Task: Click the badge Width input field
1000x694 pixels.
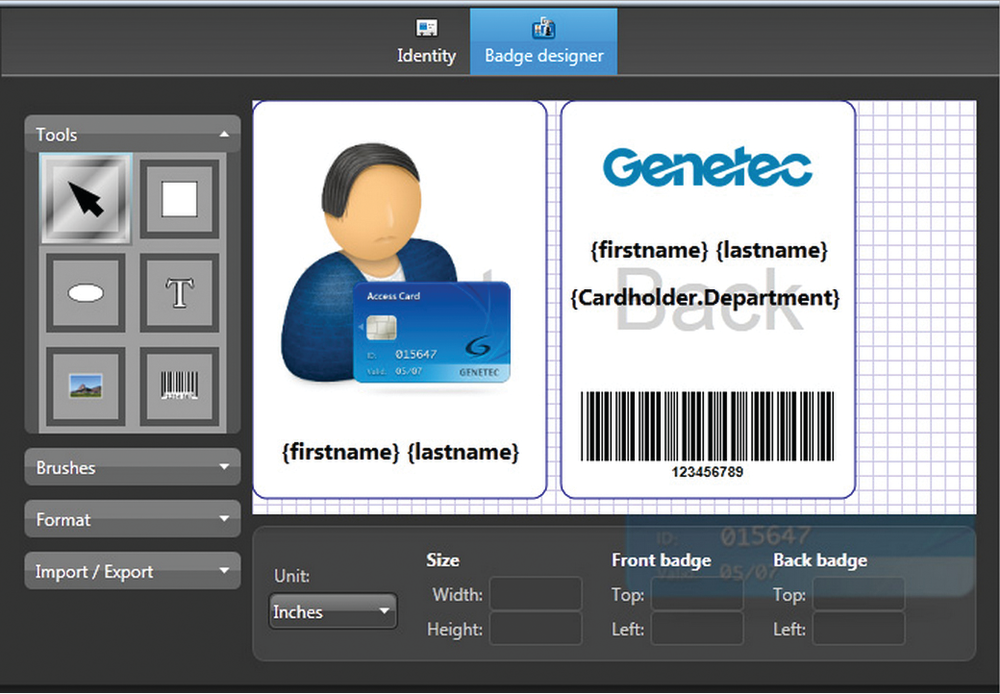Action: click(535, 594)
